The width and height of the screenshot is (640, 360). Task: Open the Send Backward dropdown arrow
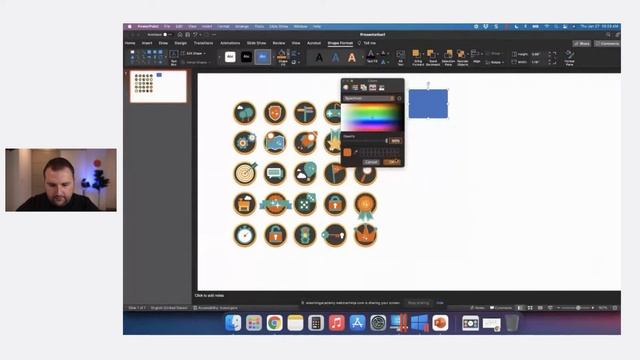click(x=438, y=54)
